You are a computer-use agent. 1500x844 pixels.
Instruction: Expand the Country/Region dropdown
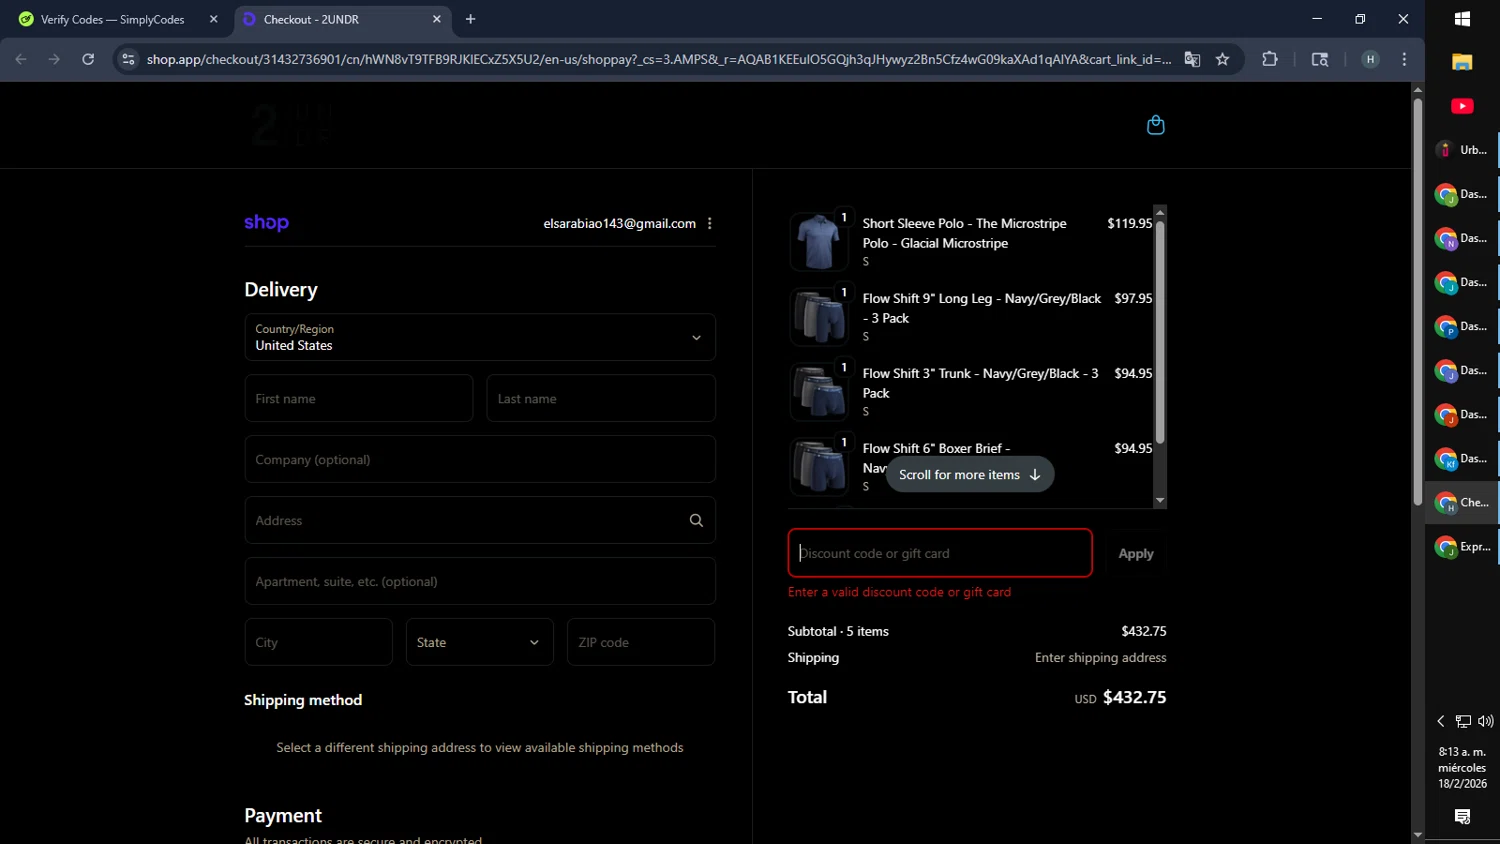point(480,337)
